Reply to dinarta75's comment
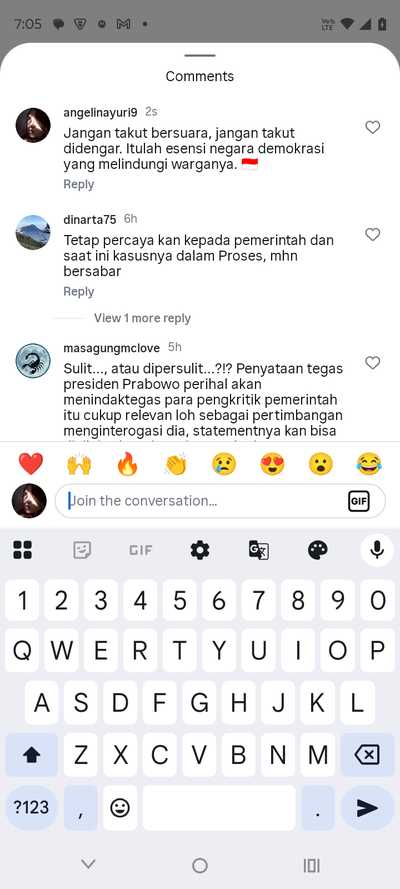This screenshot has width=400, height=889. pyautogui.click(x=79, y=291)
